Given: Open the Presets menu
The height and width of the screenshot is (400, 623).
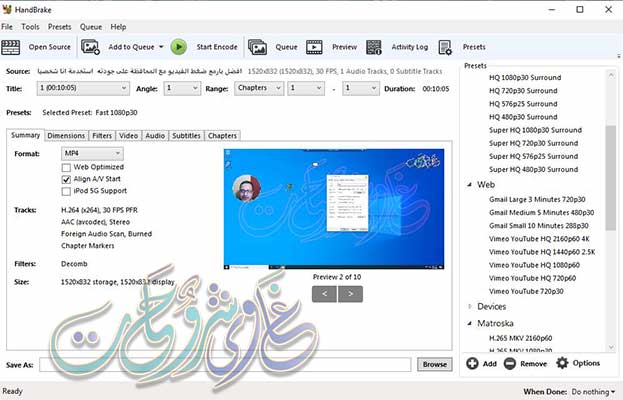Looking at the screenshot, I should [x=60, y=27].
